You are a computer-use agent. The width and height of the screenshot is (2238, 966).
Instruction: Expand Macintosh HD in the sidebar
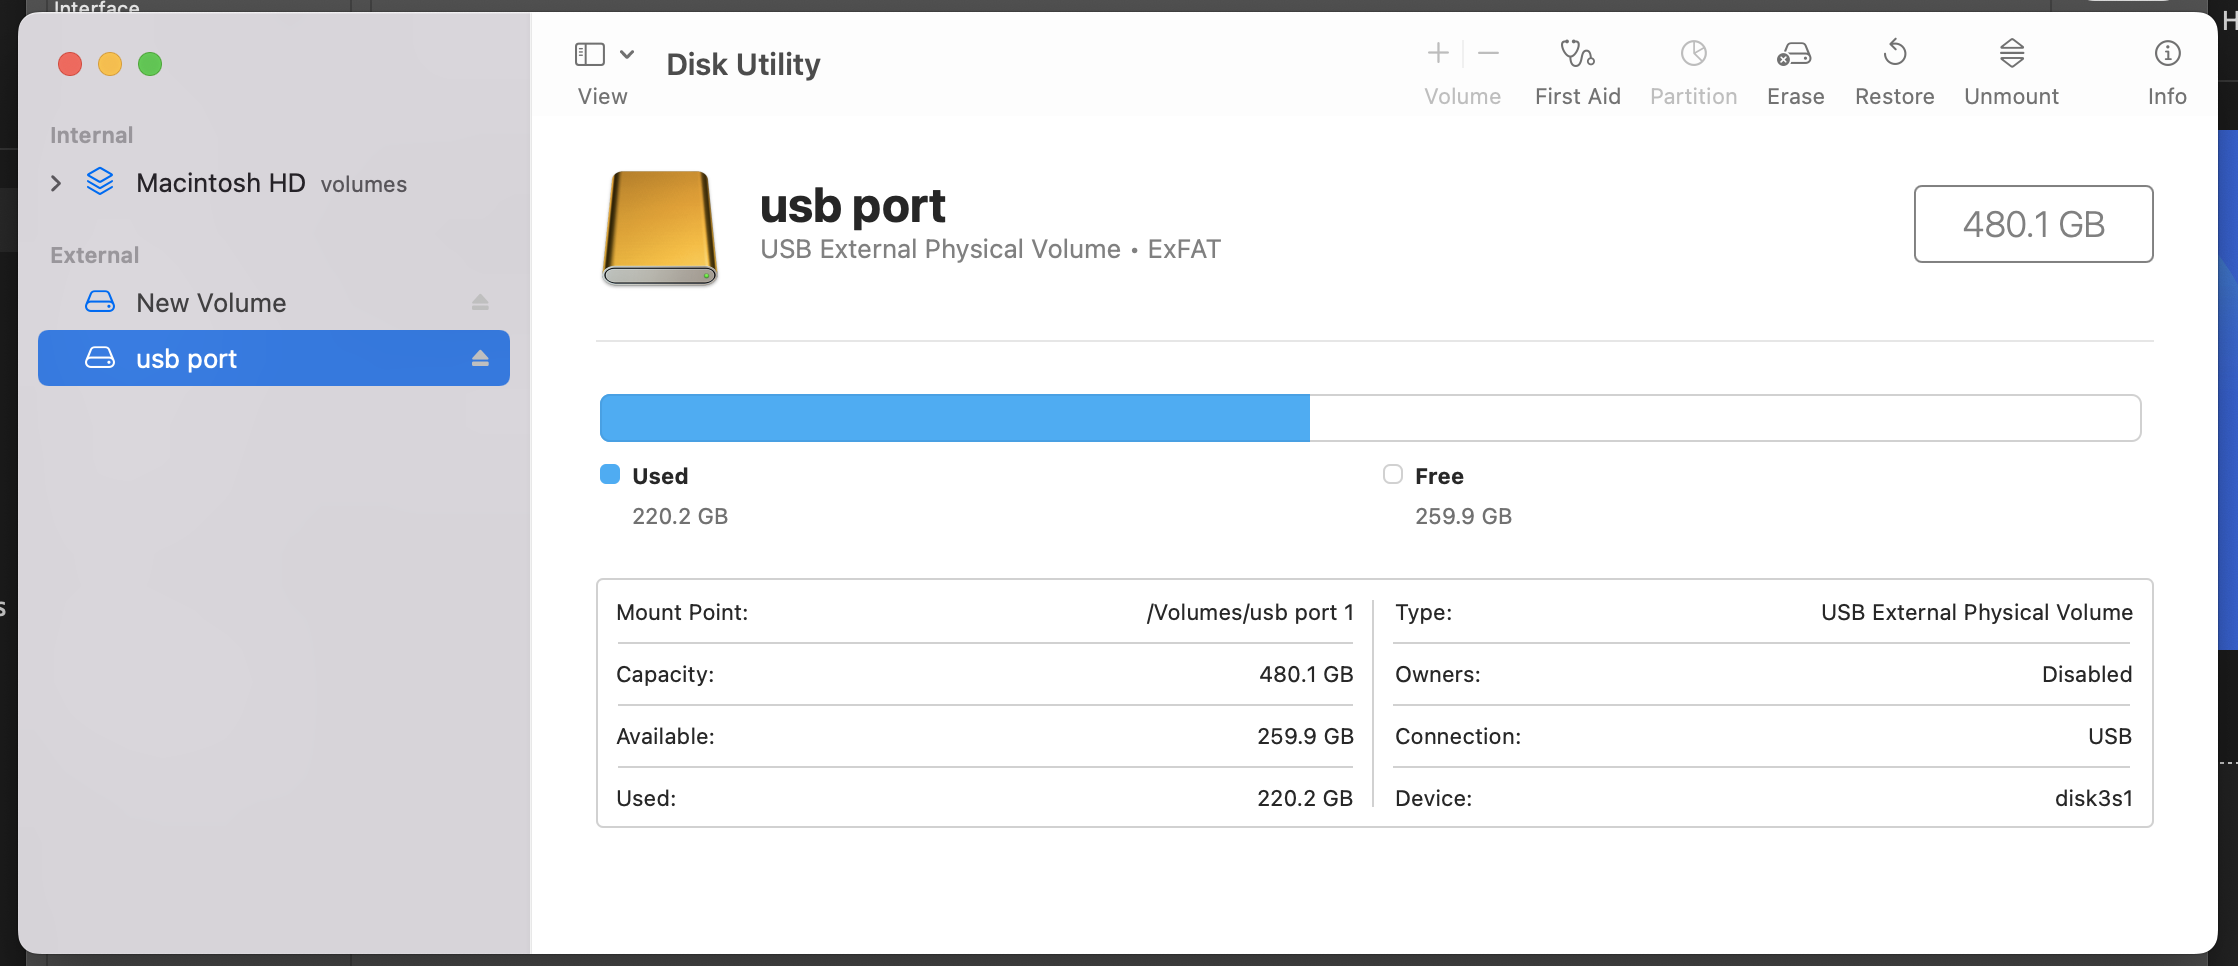coord(55,183)
